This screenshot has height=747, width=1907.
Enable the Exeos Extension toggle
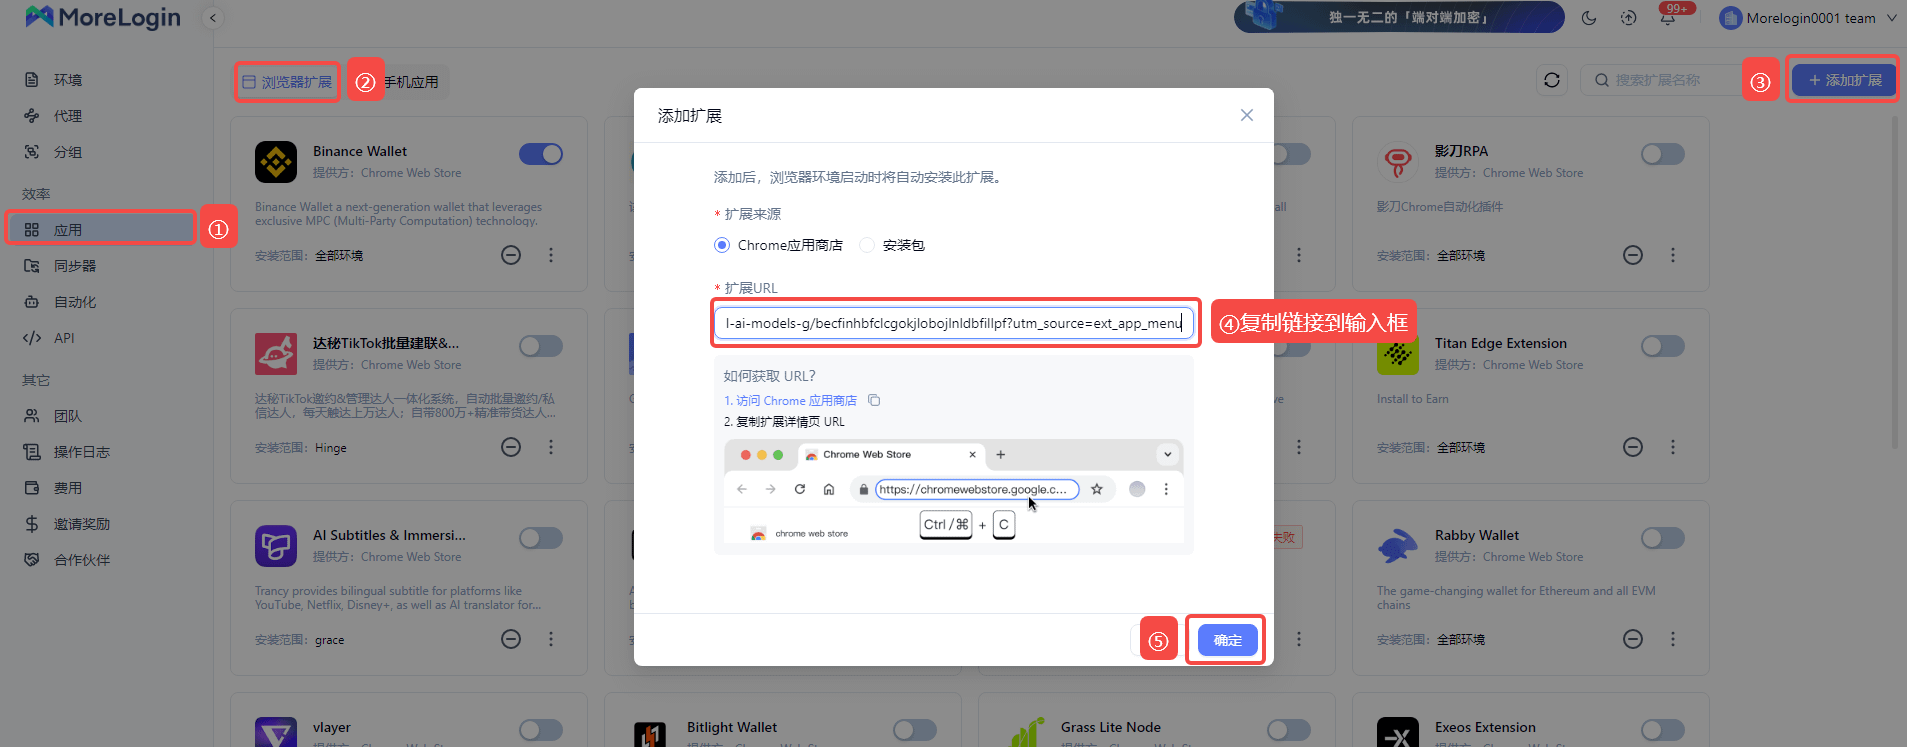pyautogui.click(x=1663, y=730)
